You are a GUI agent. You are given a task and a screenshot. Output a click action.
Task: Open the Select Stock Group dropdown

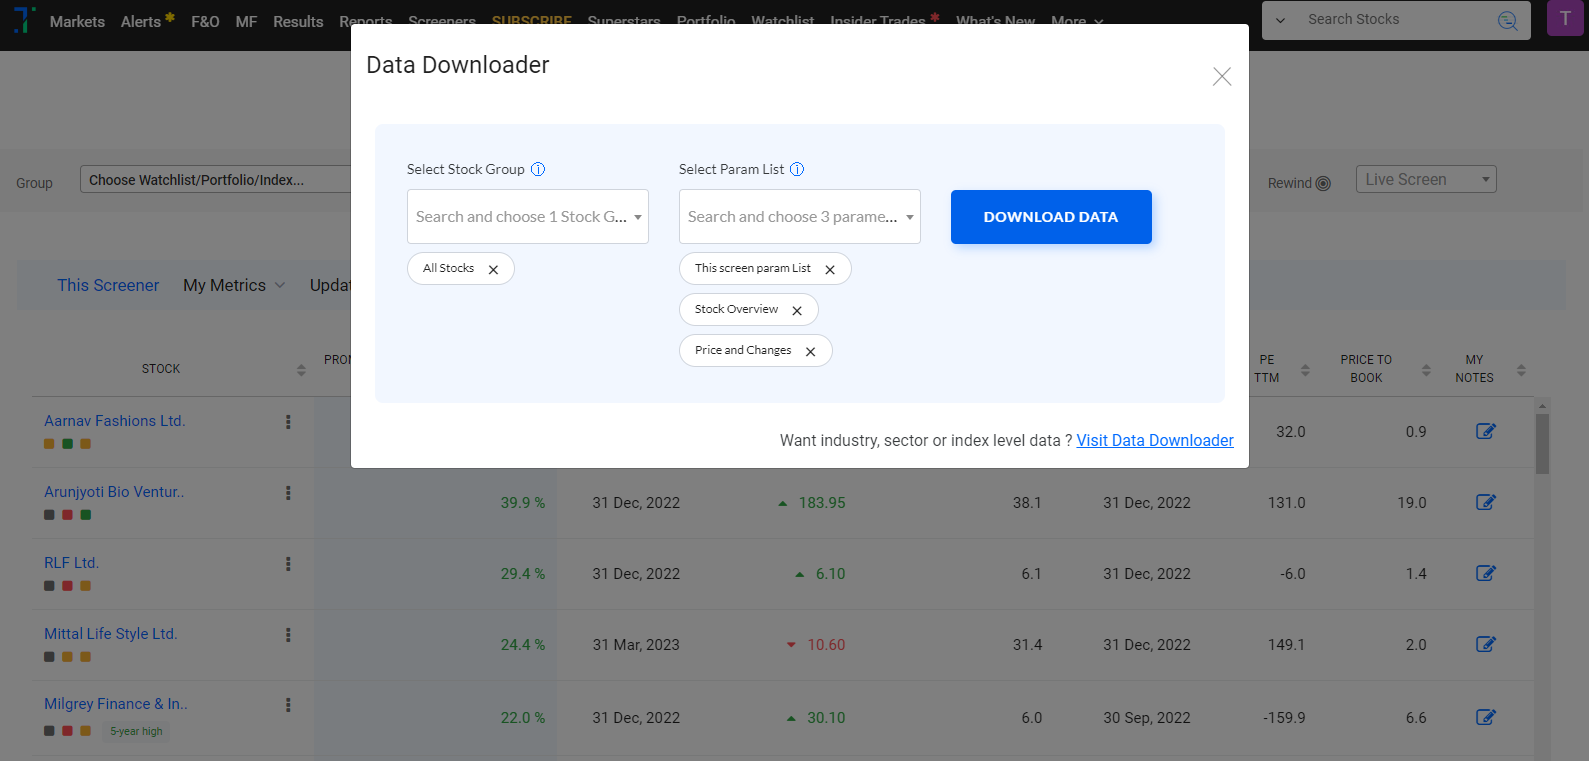point(528,217)
